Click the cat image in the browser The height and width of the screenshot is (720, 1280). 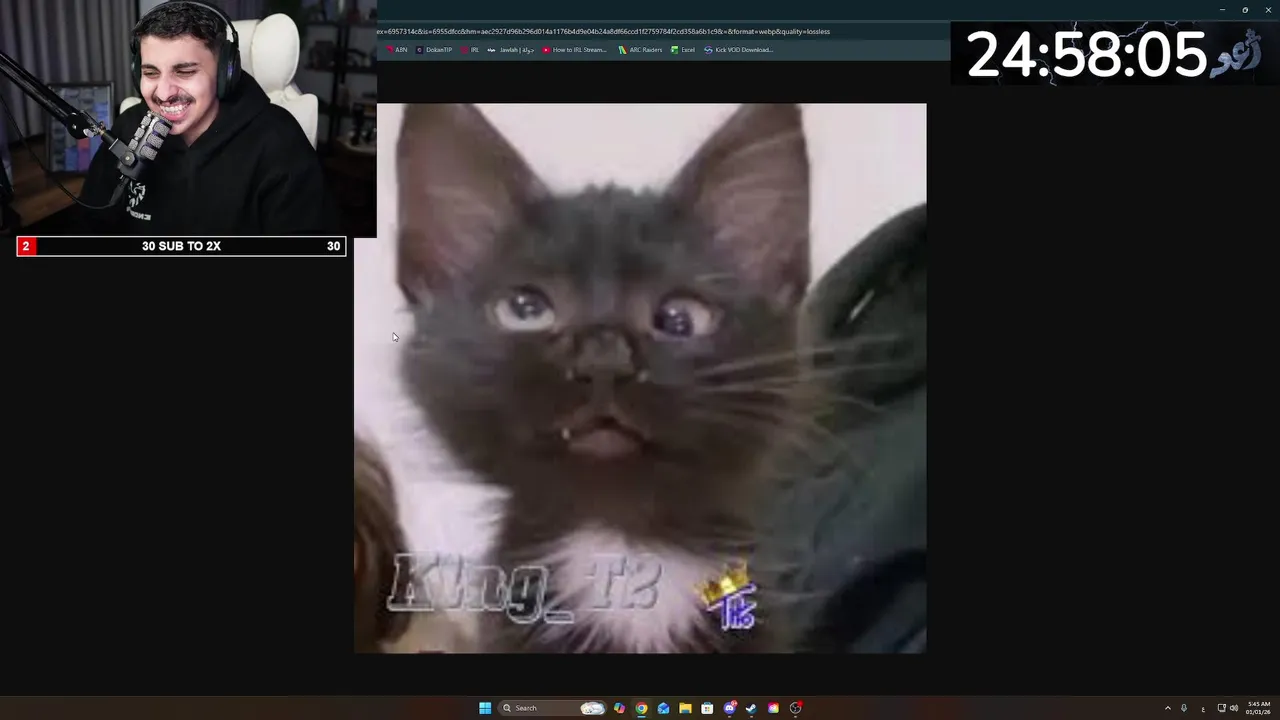[x=640, y=378]
